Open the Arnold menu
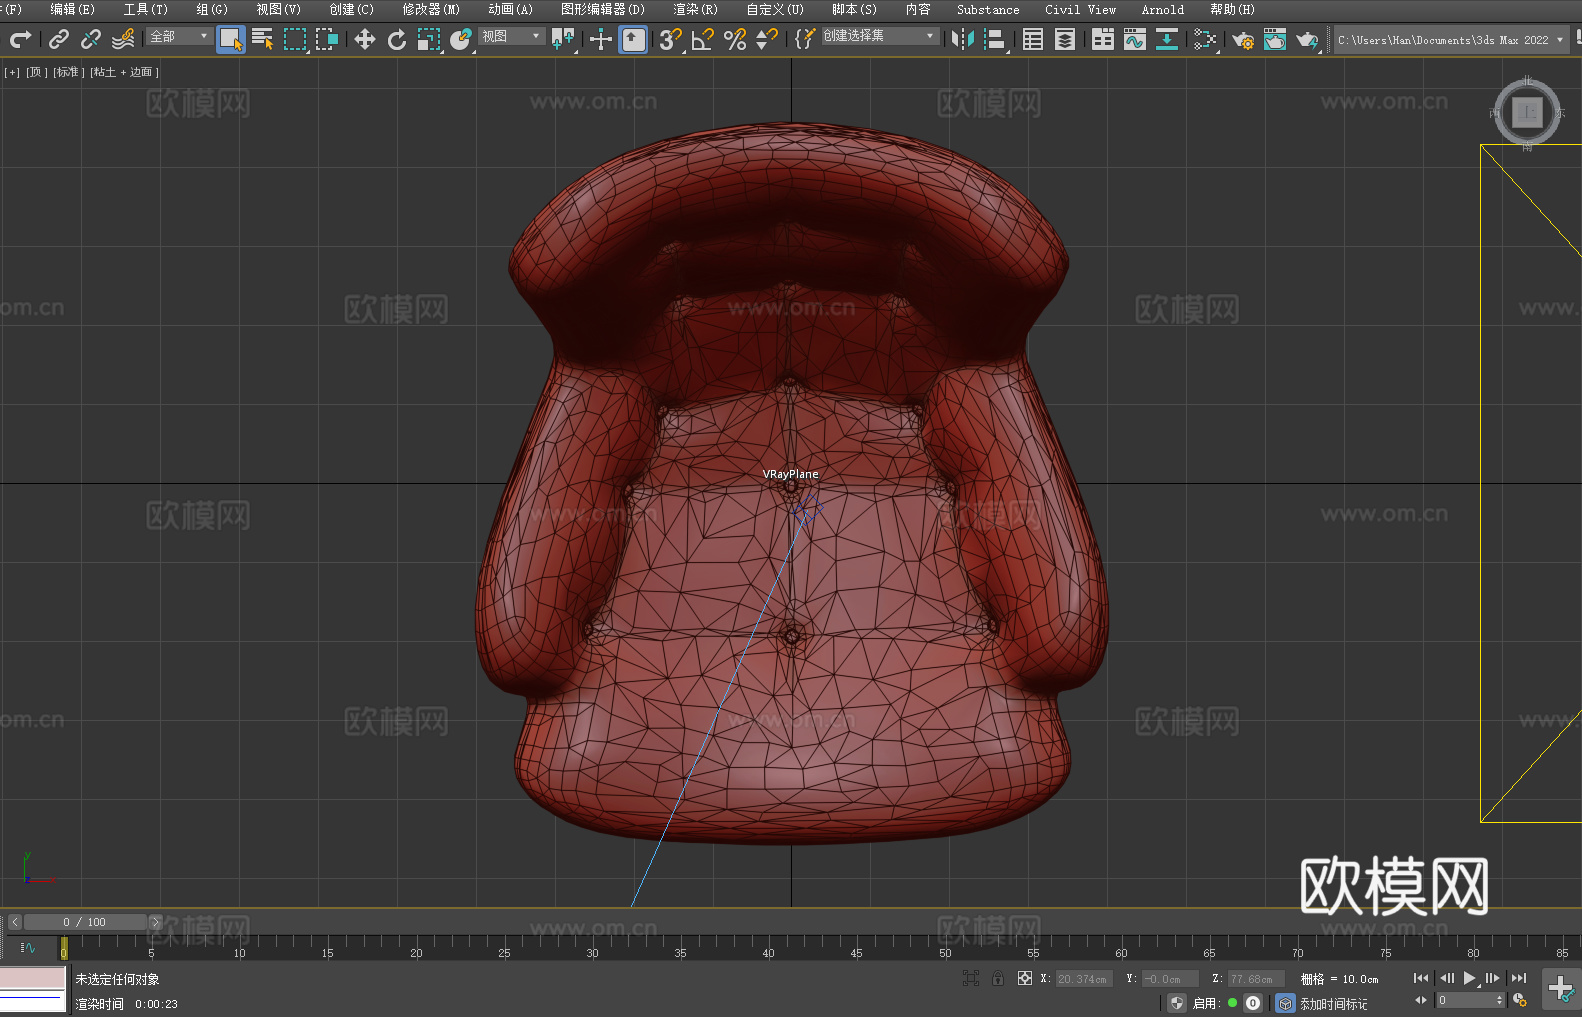Screen dimensions: 1582x1017 pyautogui.click(x=1163, y=9)
